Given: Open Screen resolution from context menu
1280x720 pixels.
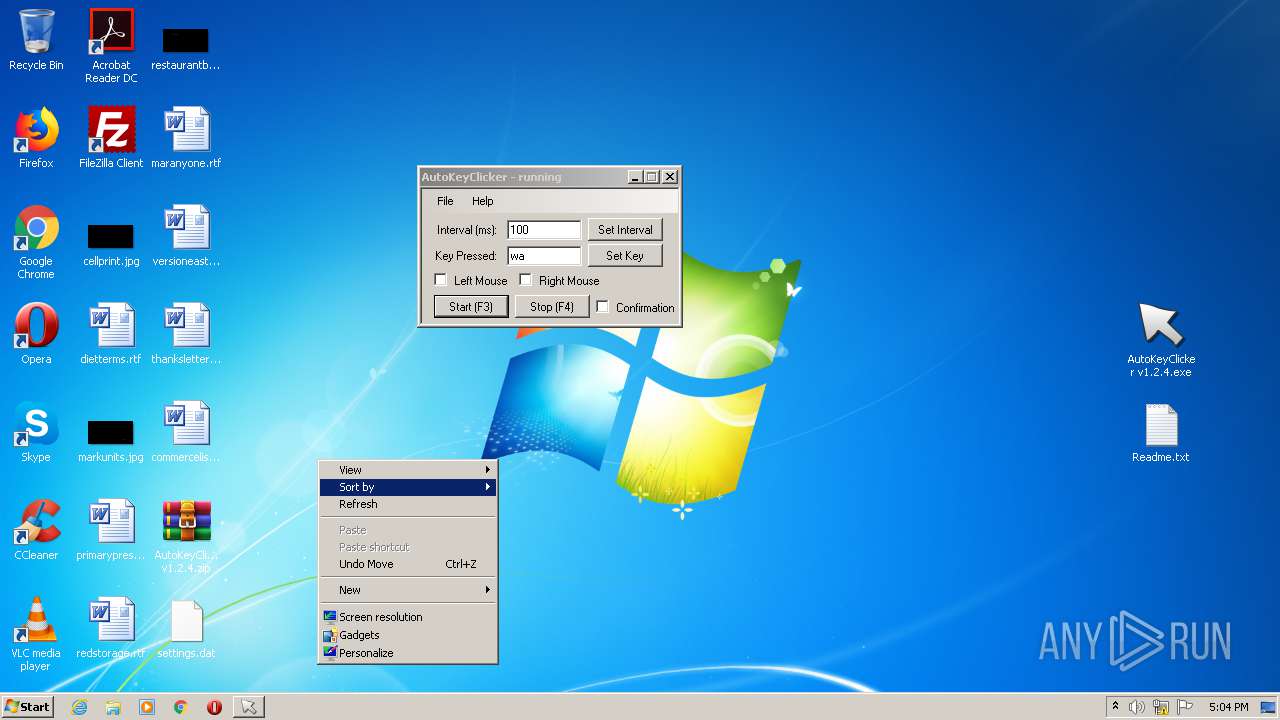Looking at the screenshot, I should pyautogui.click(x=408, y=617).
